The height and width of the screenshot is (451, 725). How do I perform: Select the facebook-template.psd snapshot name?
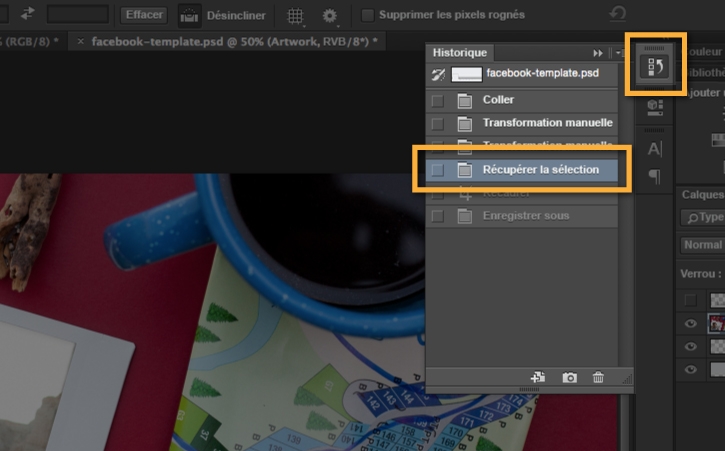click(542, 73)
